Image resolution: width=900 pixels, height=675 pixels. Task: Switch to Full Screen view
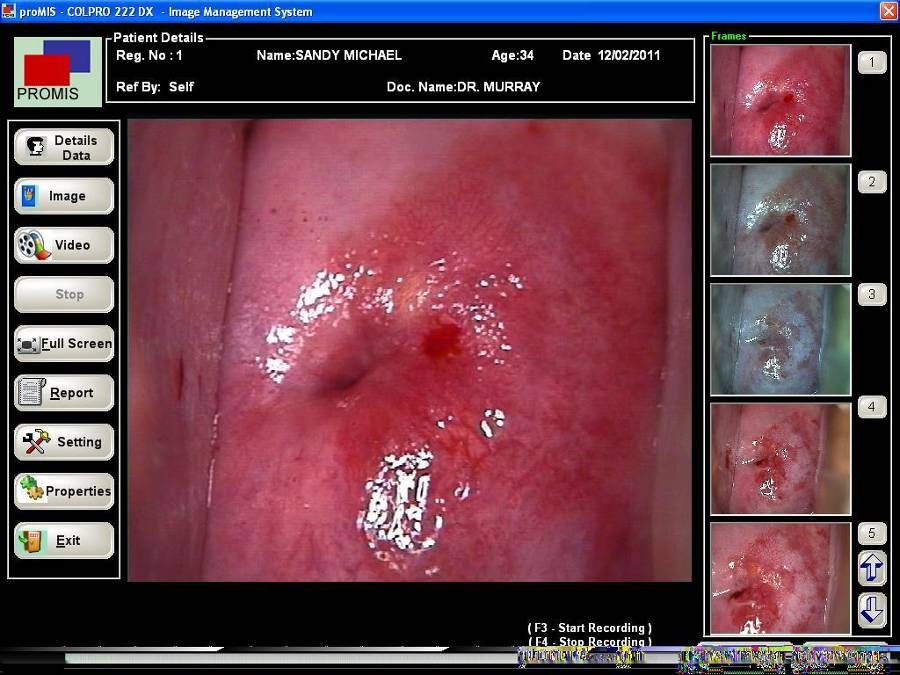pyautogui.click(x=64, y=344)
